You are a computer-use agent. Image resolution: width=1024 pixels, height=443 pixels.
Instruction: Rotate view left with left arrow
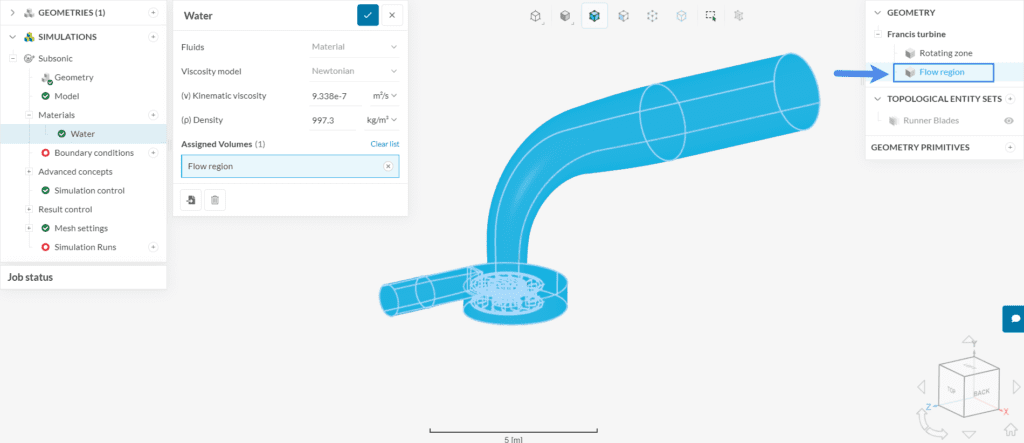coord(921,387)
